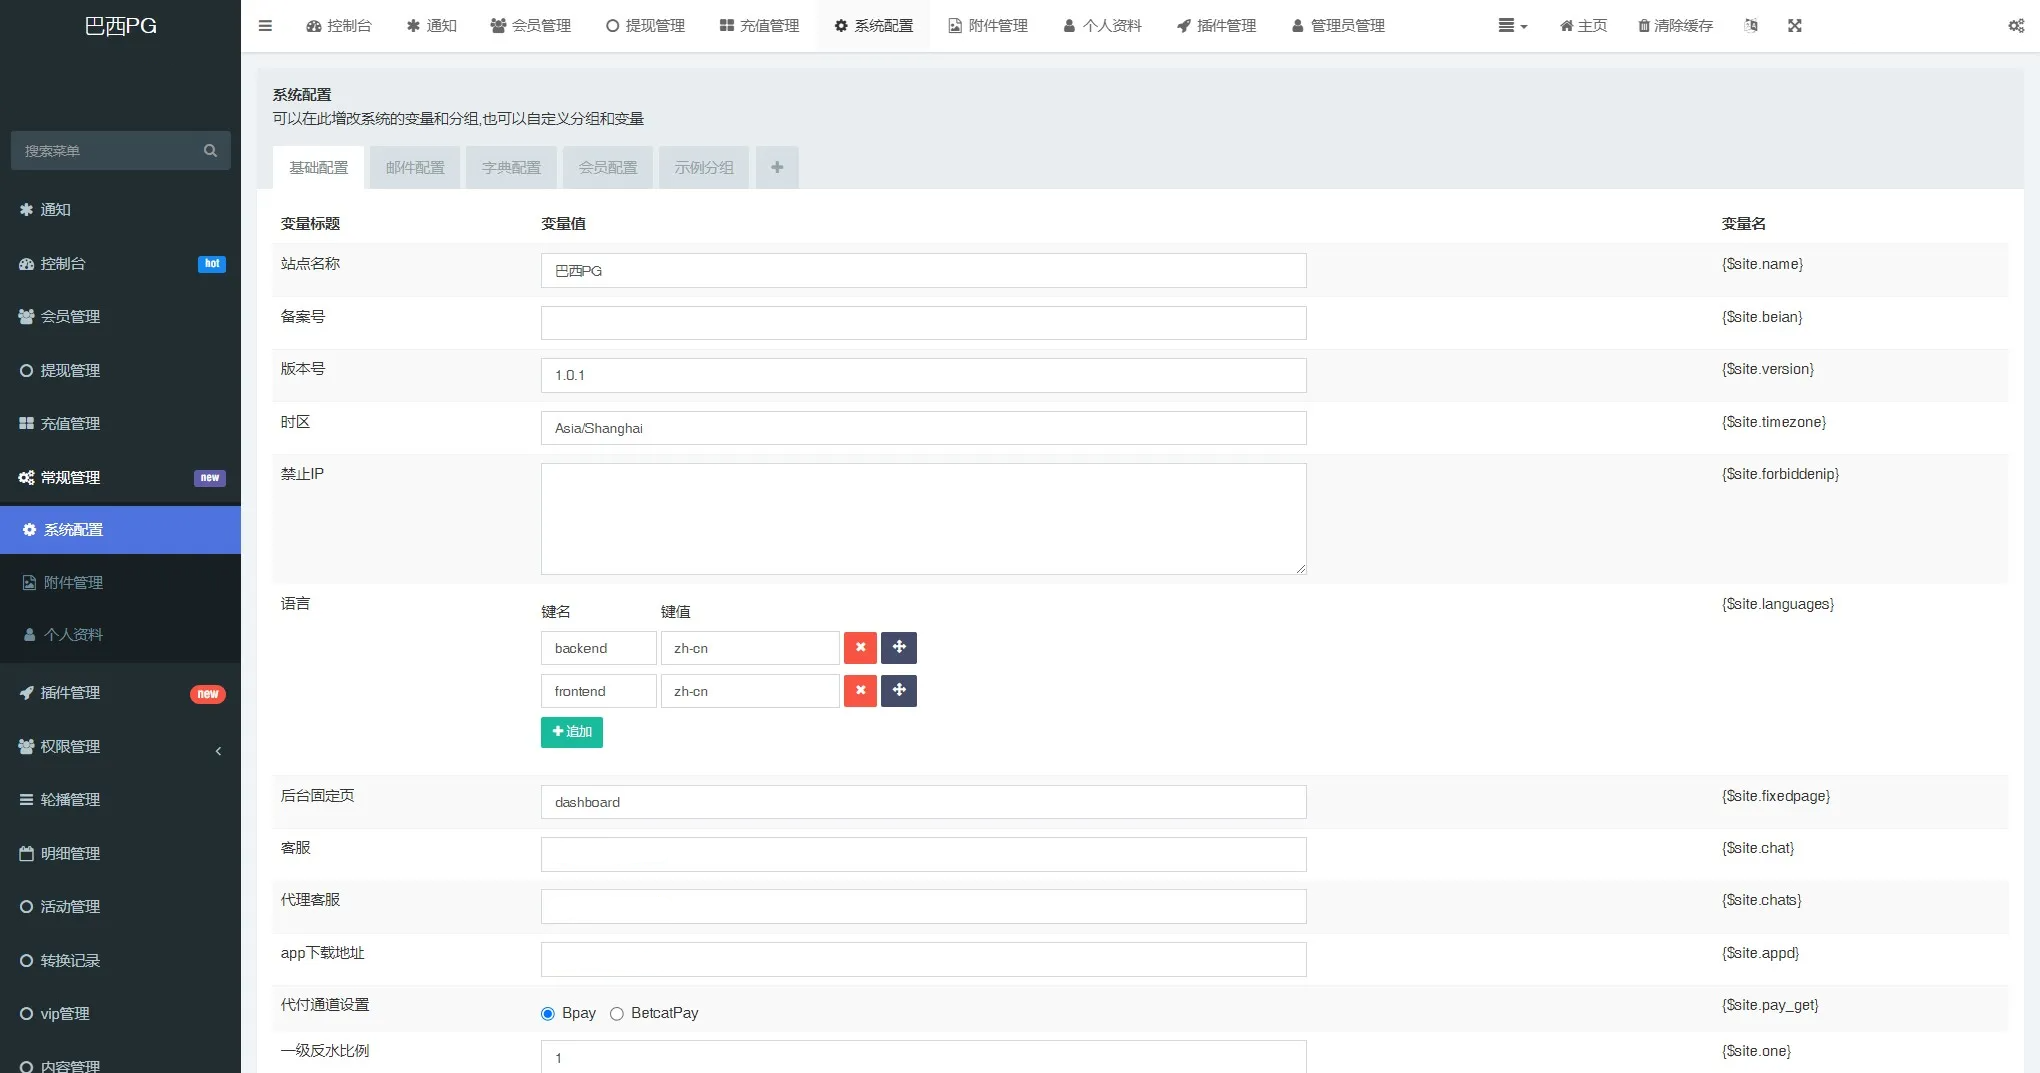The width and height of the screenshot is (2040, 1073).
Task: Open the 会员配置 tab
Action: [x=607, y=168]
